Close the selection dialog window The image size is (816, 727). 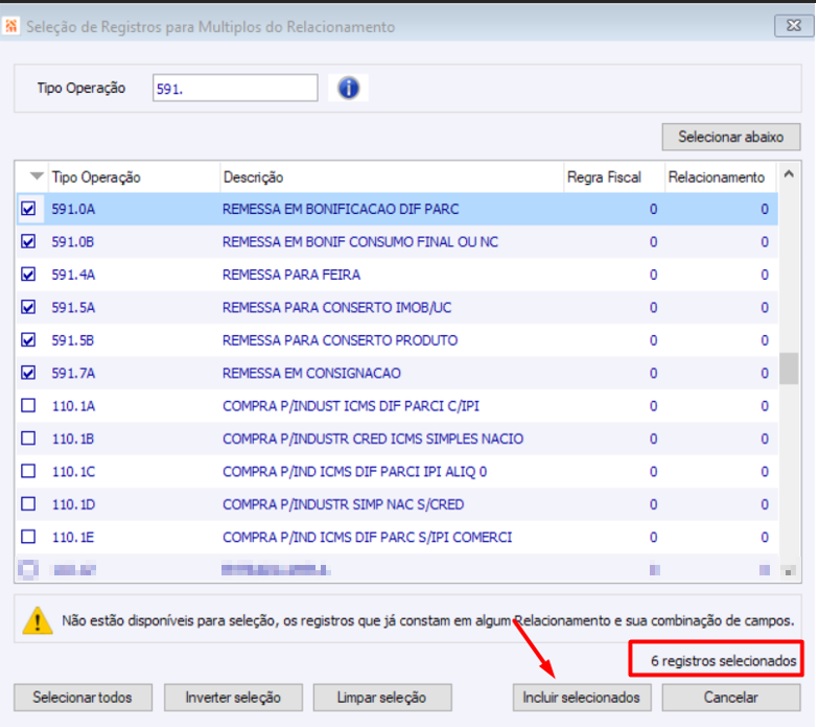click(793, 25)
